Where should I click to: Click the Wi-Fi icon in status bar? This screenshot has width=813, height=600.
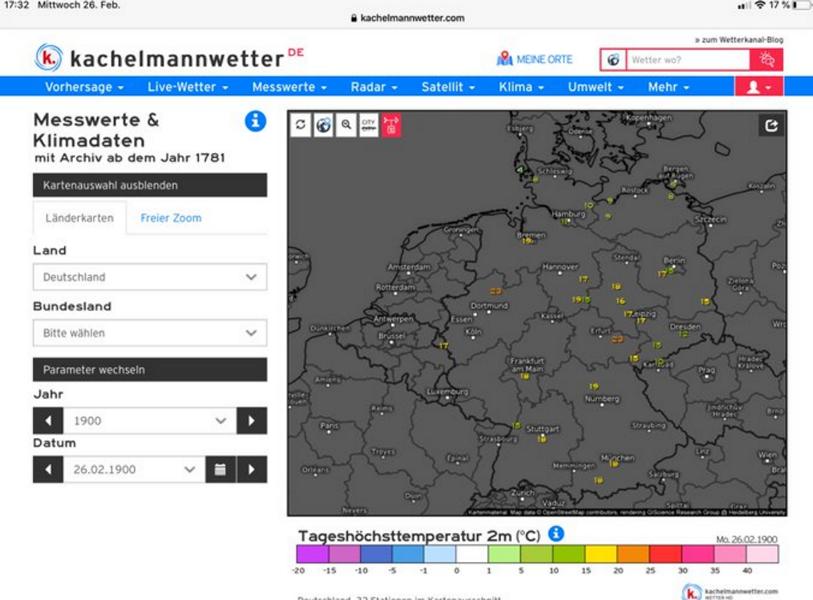point(760,5)
